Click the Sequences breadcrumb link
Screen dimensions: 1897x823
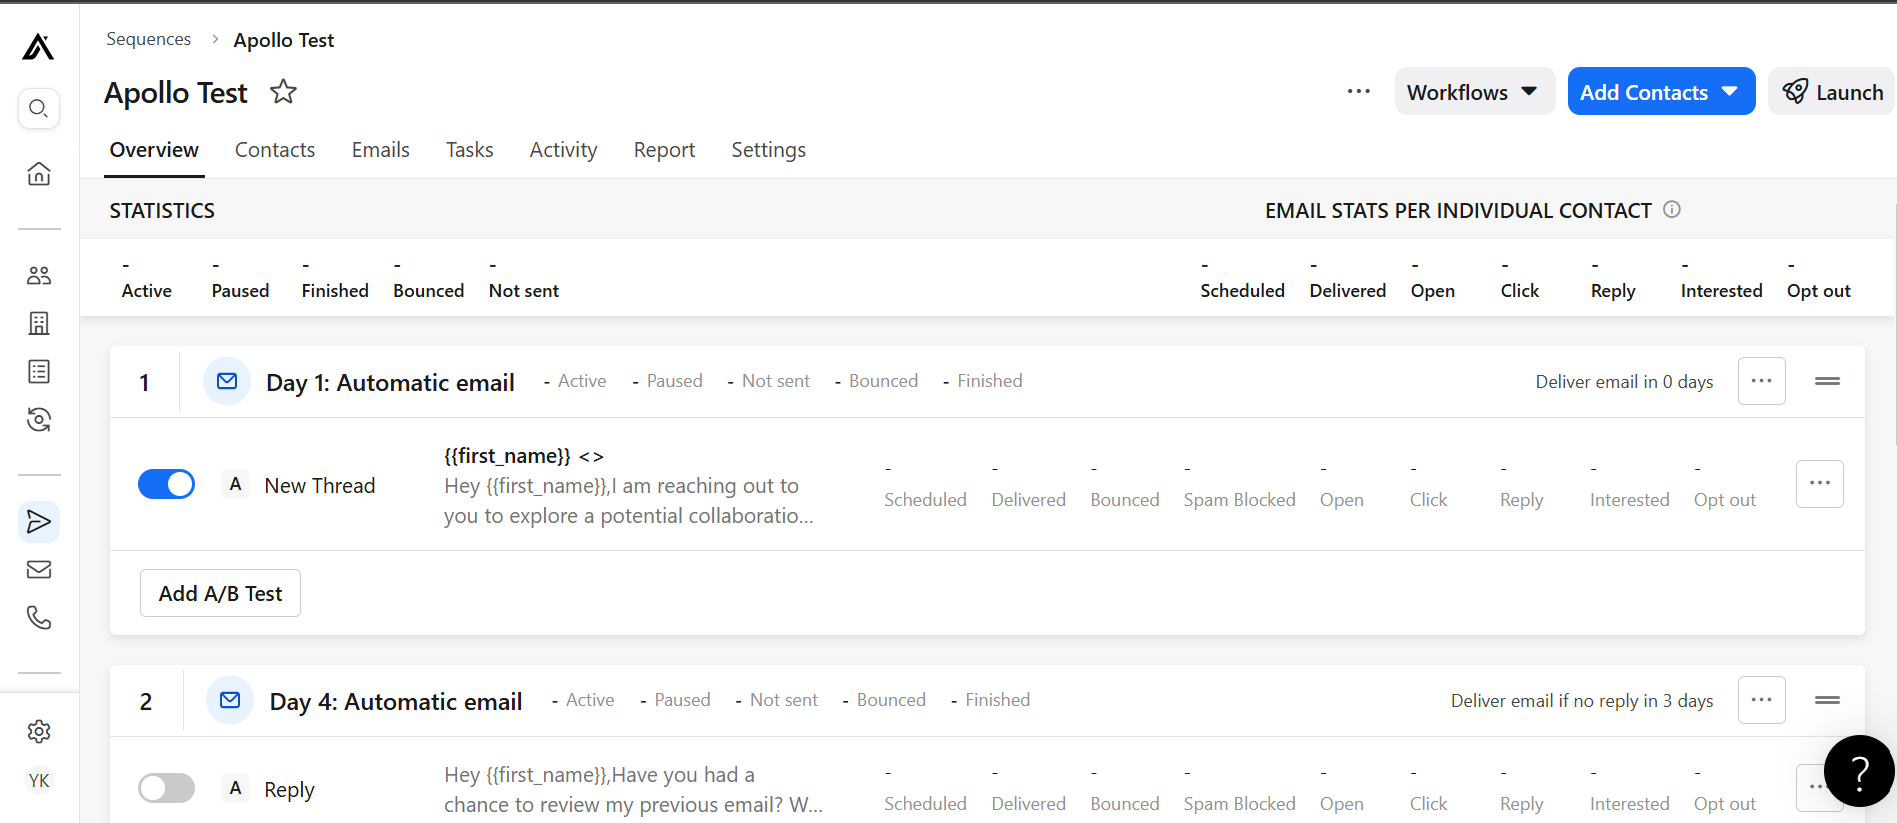pos(148,39)
